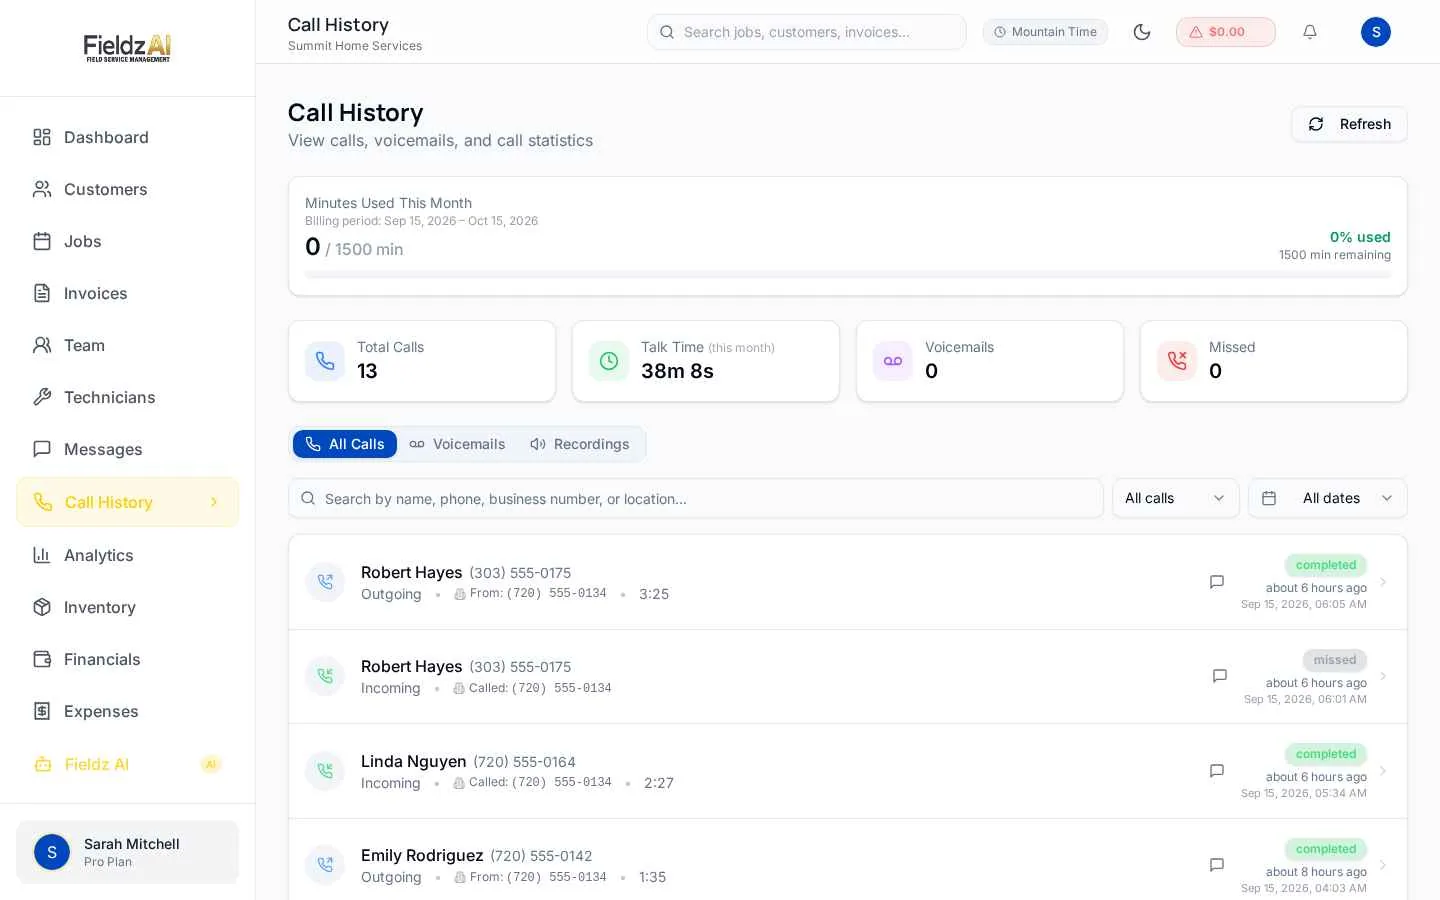Viewport: 1440px width, 900px height.
Task: Click the completed status on Linda Nguyen call
Action: pos(1326,754)
